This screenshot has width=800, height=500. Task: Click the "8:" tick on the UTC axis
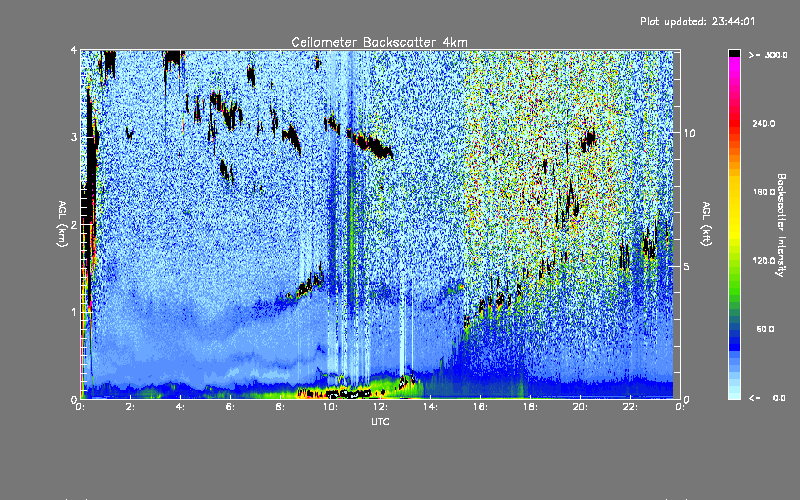tap(280, 407)
